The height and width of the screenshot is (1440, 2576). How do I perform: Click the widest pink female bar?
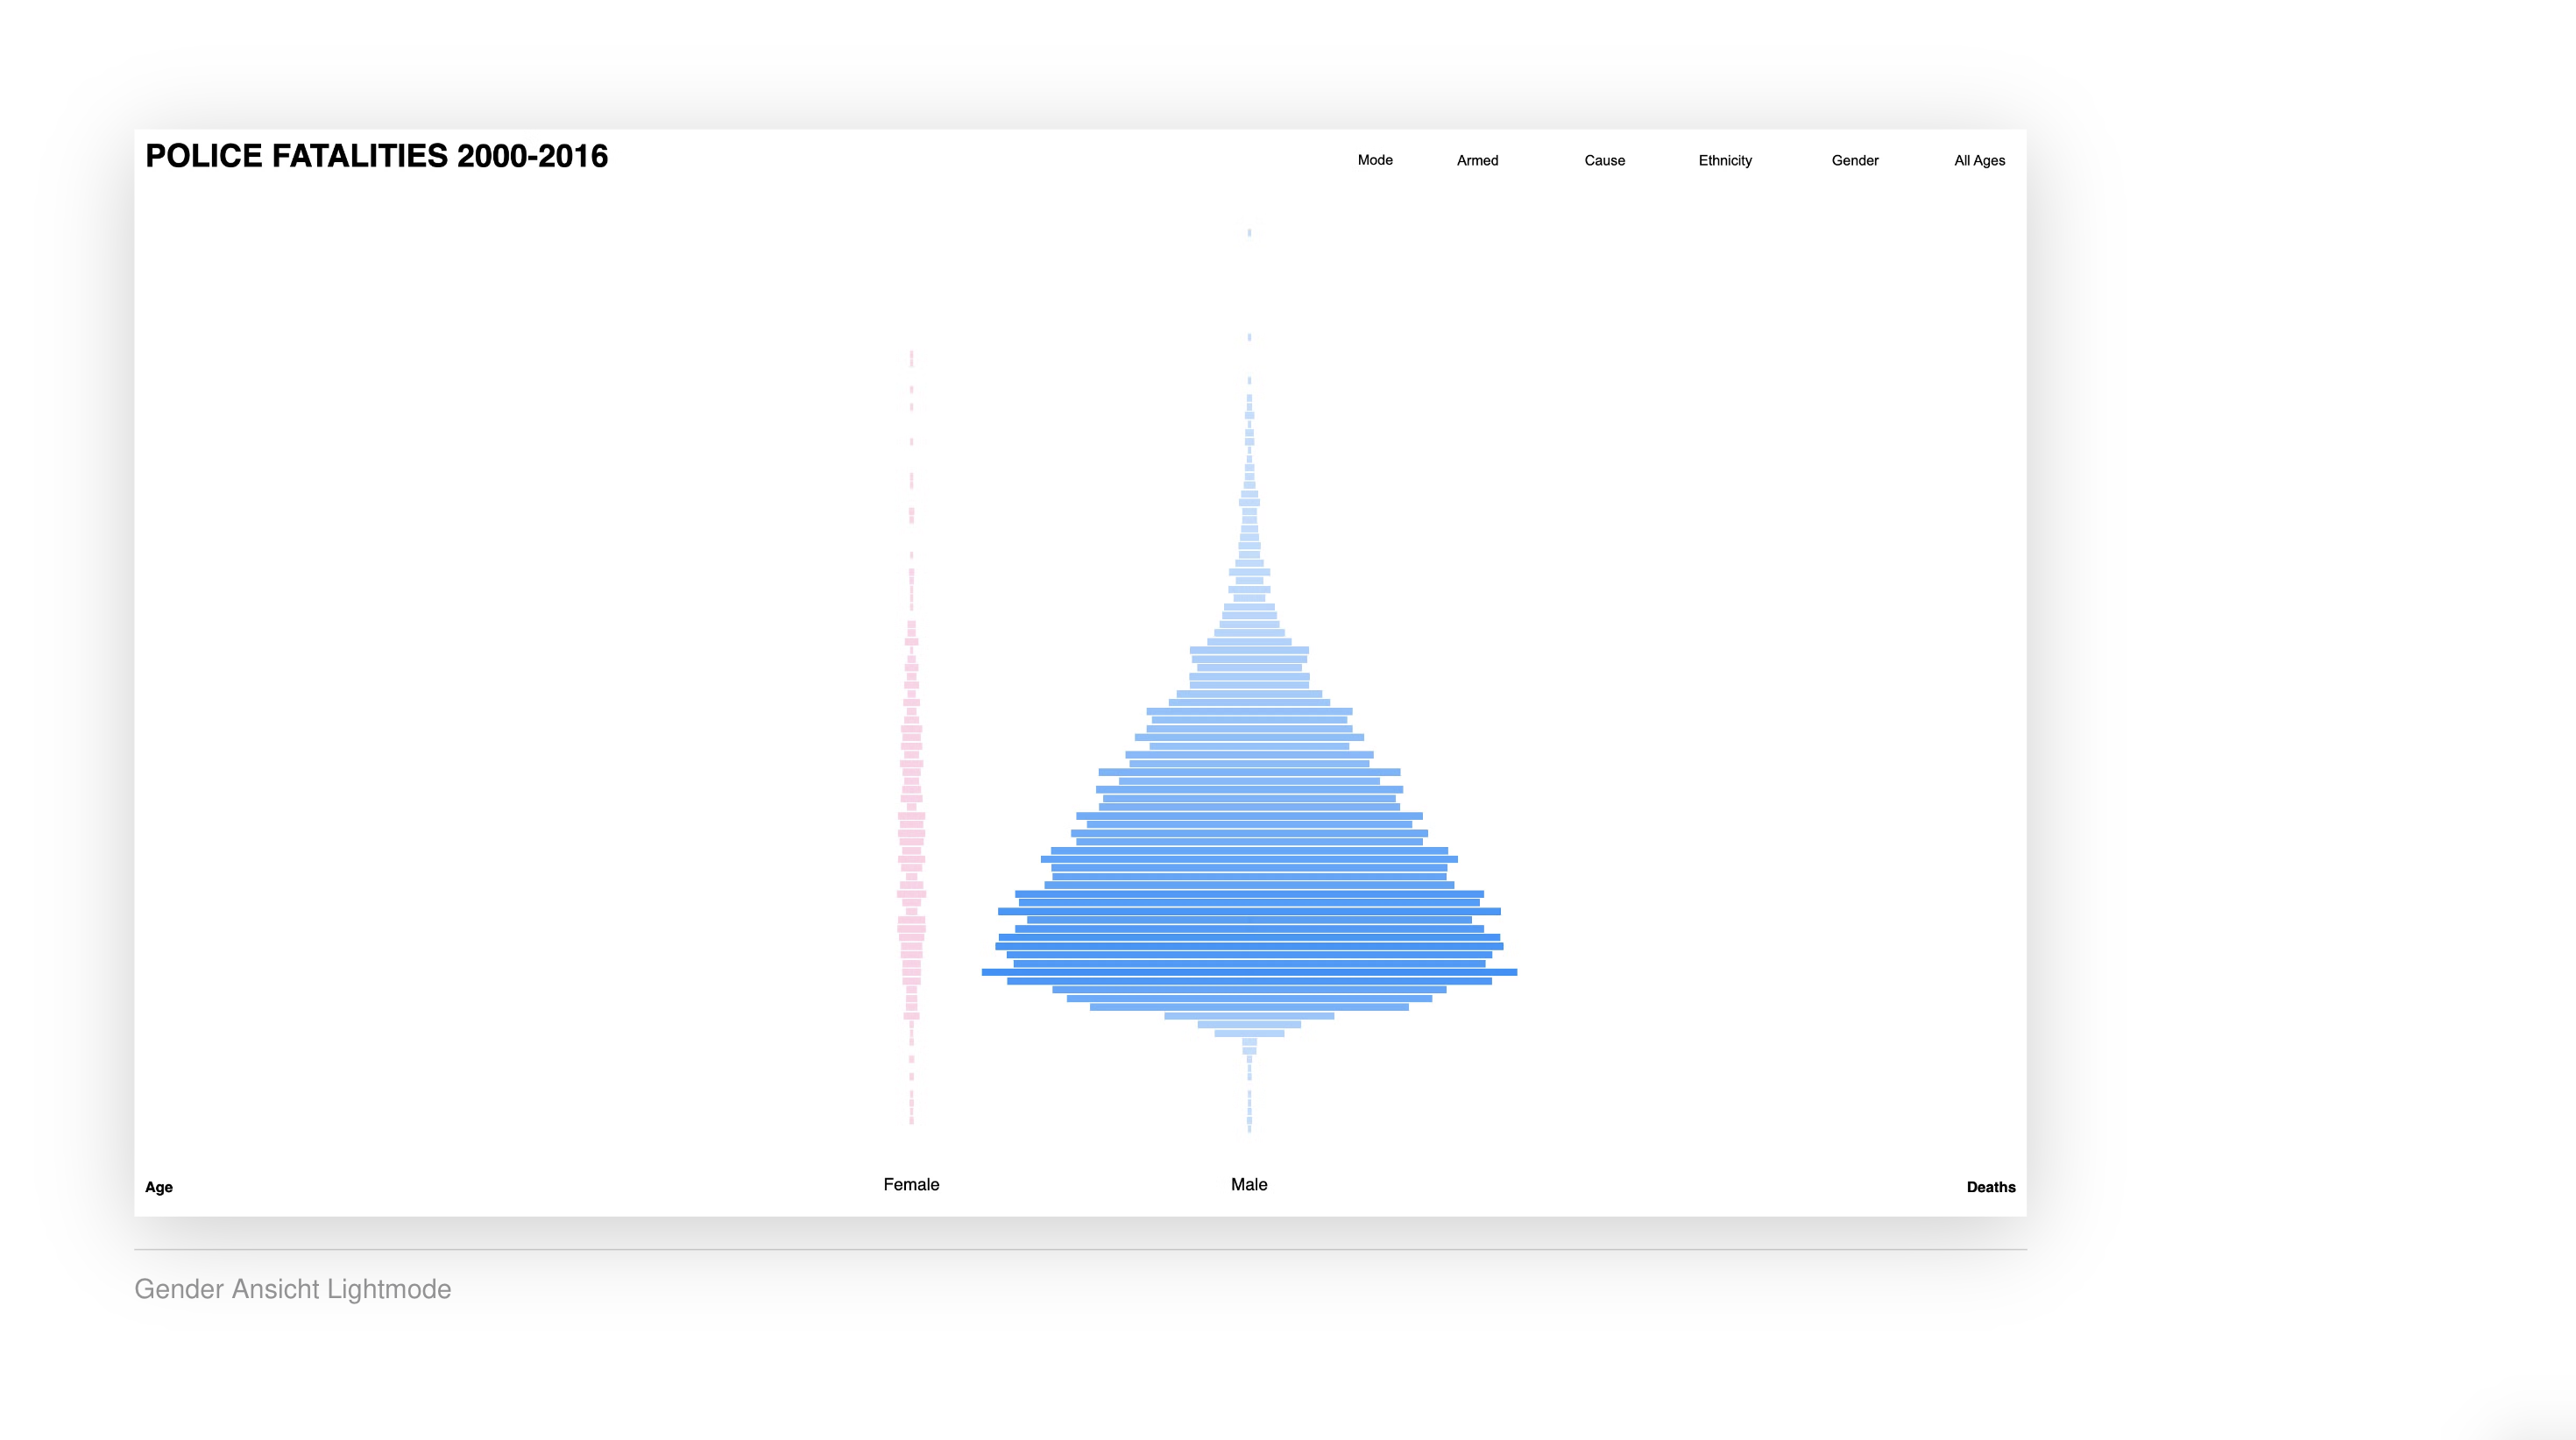(911, 894)
